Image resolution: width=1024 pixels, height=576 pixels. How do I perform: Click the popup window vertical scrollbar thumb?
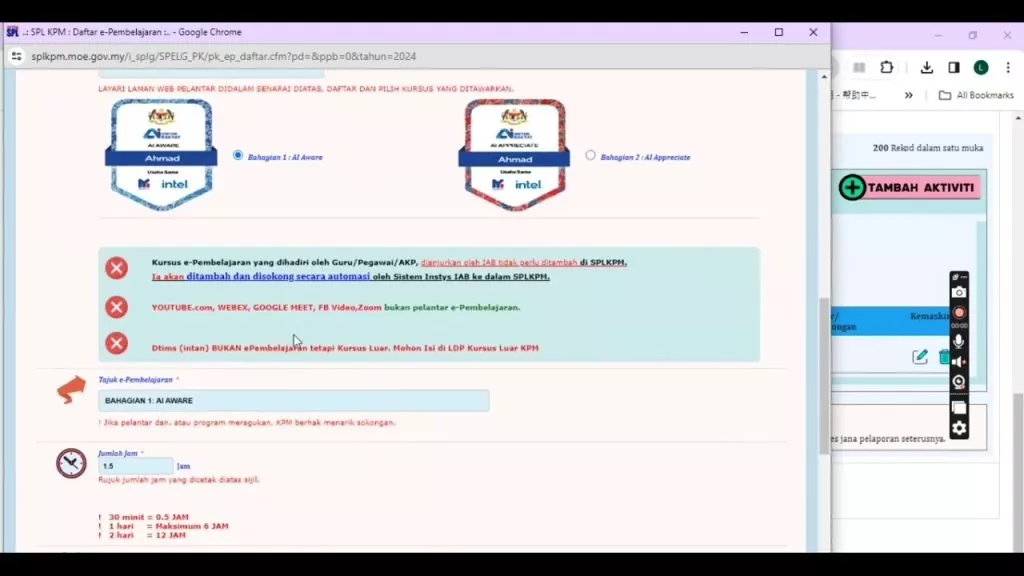tap(824, 376)
